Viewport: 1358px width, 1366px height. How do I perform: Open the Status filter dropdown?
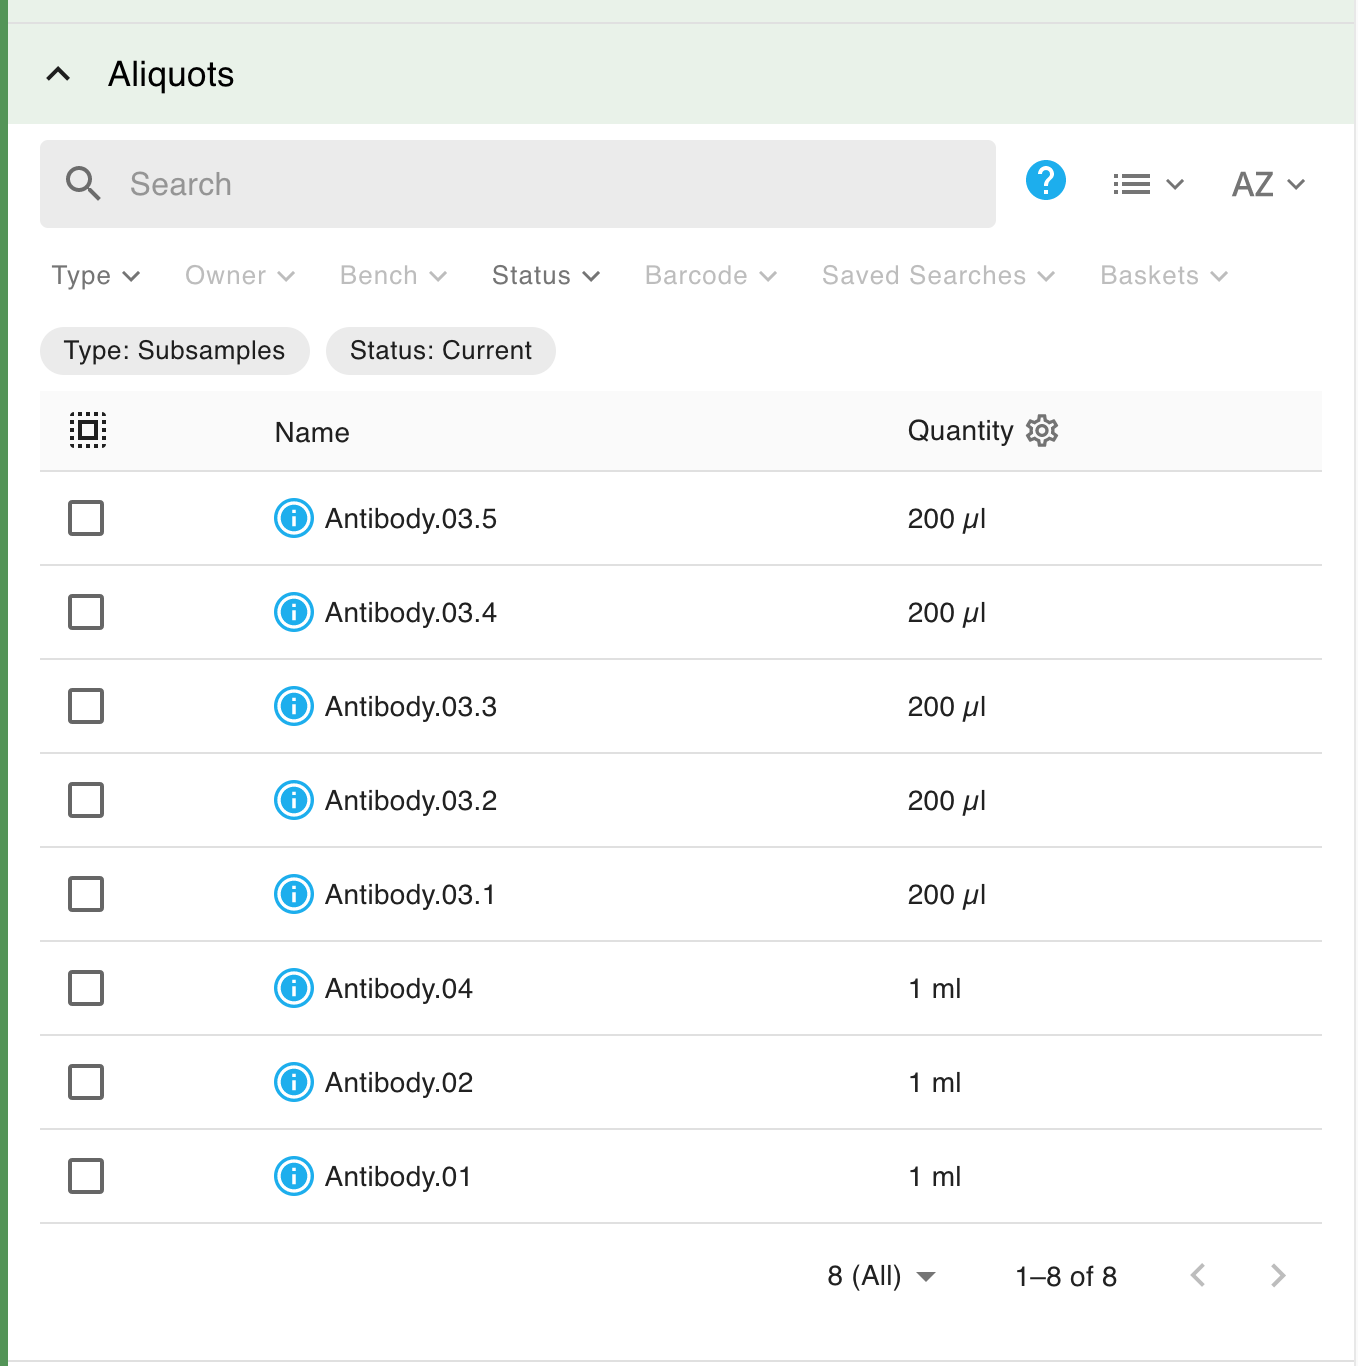click(x=546, y=275)
